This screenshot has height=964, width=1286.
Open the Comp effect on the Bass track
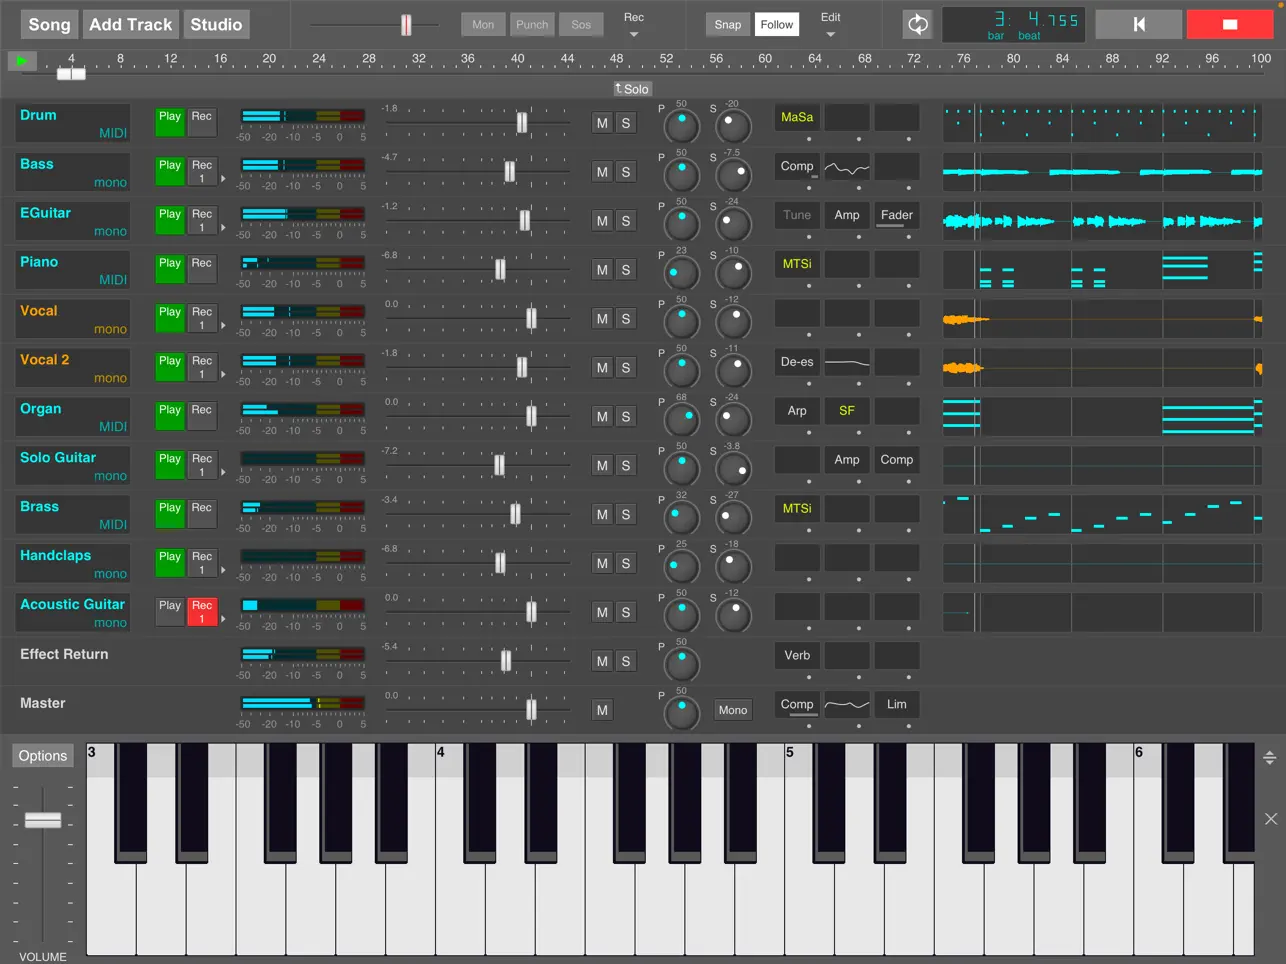[x=796, y=166]
